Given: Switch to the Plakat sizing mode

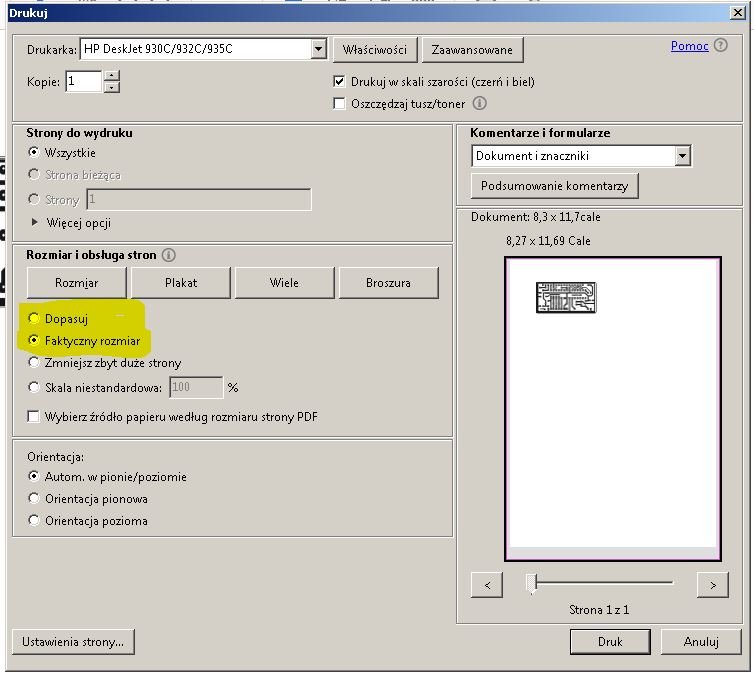Looking at the screenshot, I should click(181, 283).
